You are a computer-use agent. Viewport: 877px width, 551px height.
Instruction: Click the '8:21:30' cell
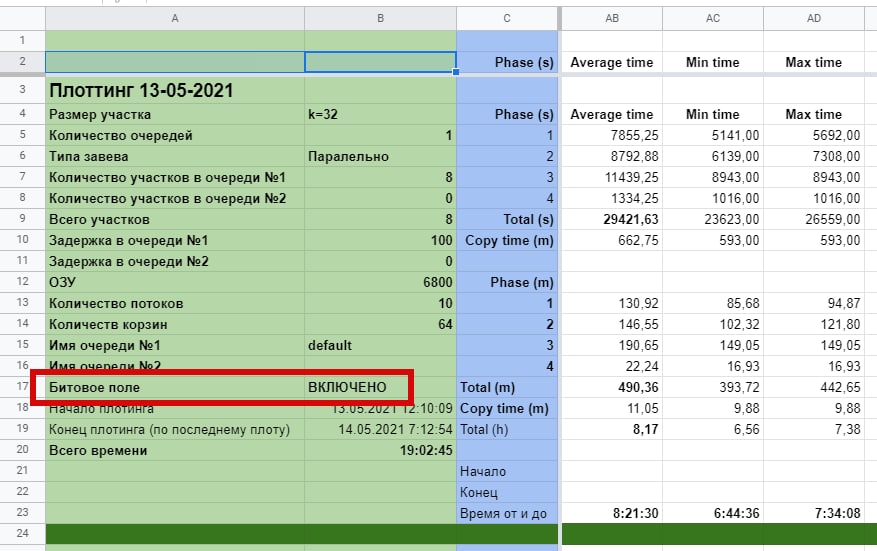point(612,514)
